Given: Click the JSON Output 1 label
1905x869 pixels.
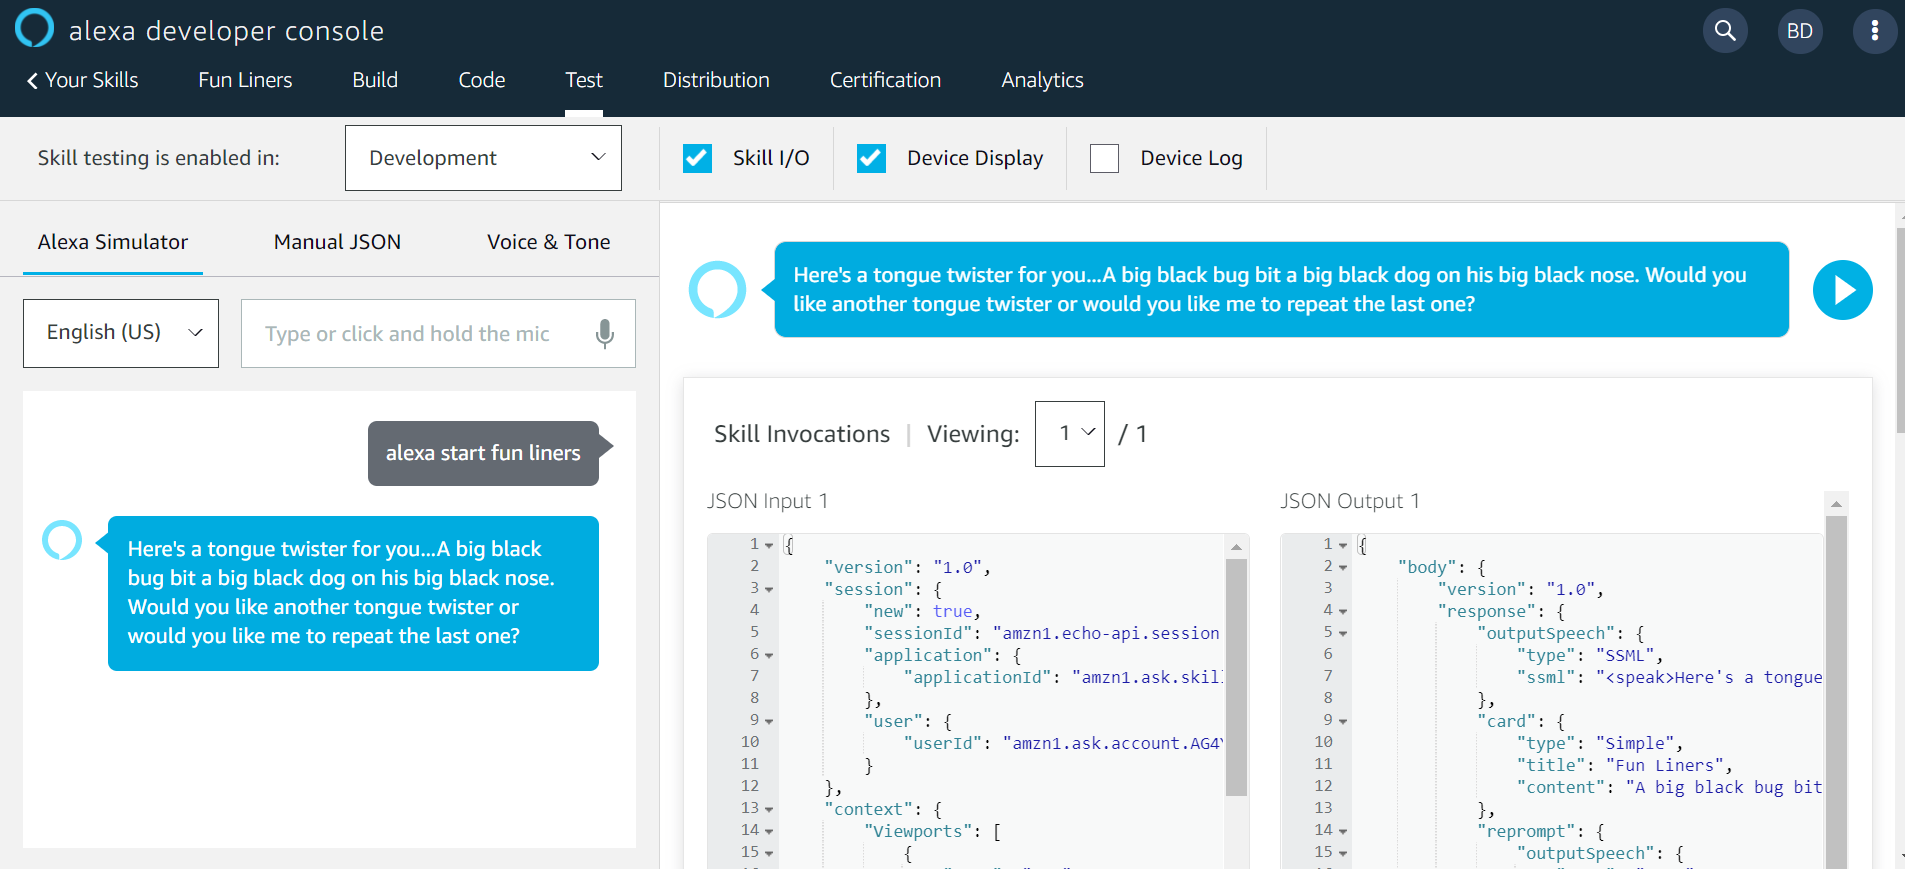Looking at the screenshot, I should click(x=1350, y=501).
